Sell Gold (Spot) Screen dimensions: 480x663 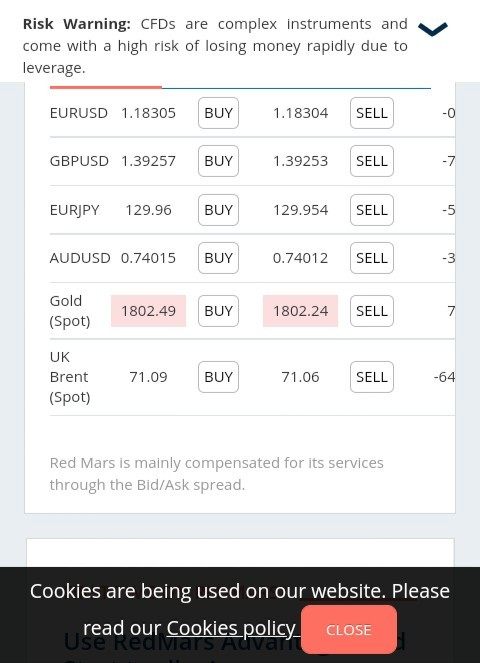[372, 311]
